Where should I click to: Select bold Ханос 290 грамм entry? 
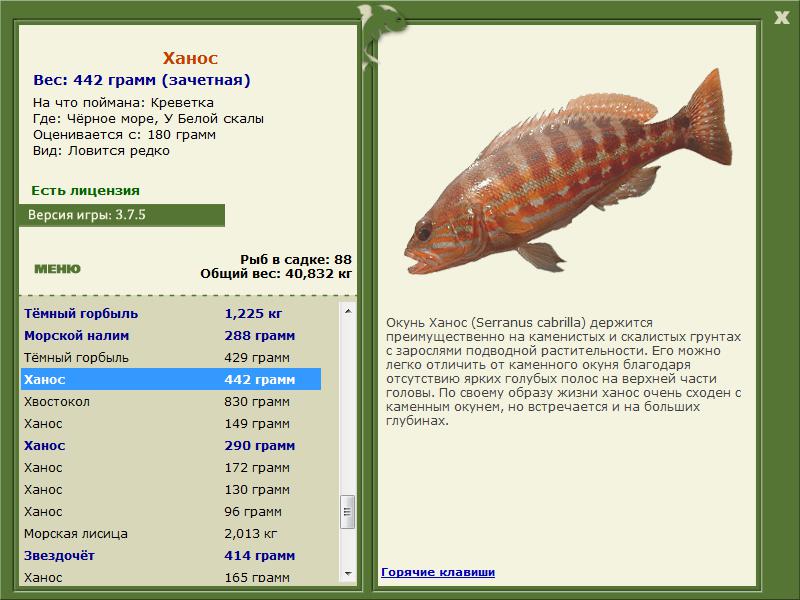[170, 446]
